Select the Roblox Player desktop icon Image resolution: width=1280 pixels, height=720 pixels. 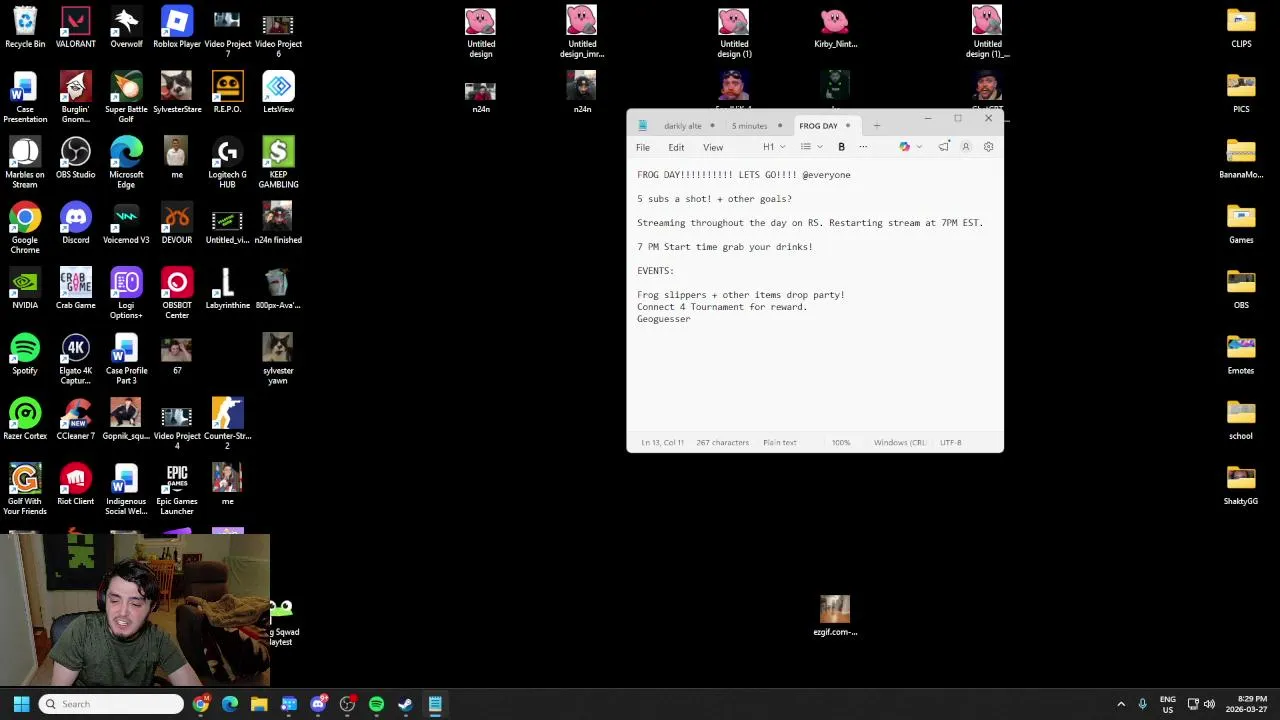[177, 28]
